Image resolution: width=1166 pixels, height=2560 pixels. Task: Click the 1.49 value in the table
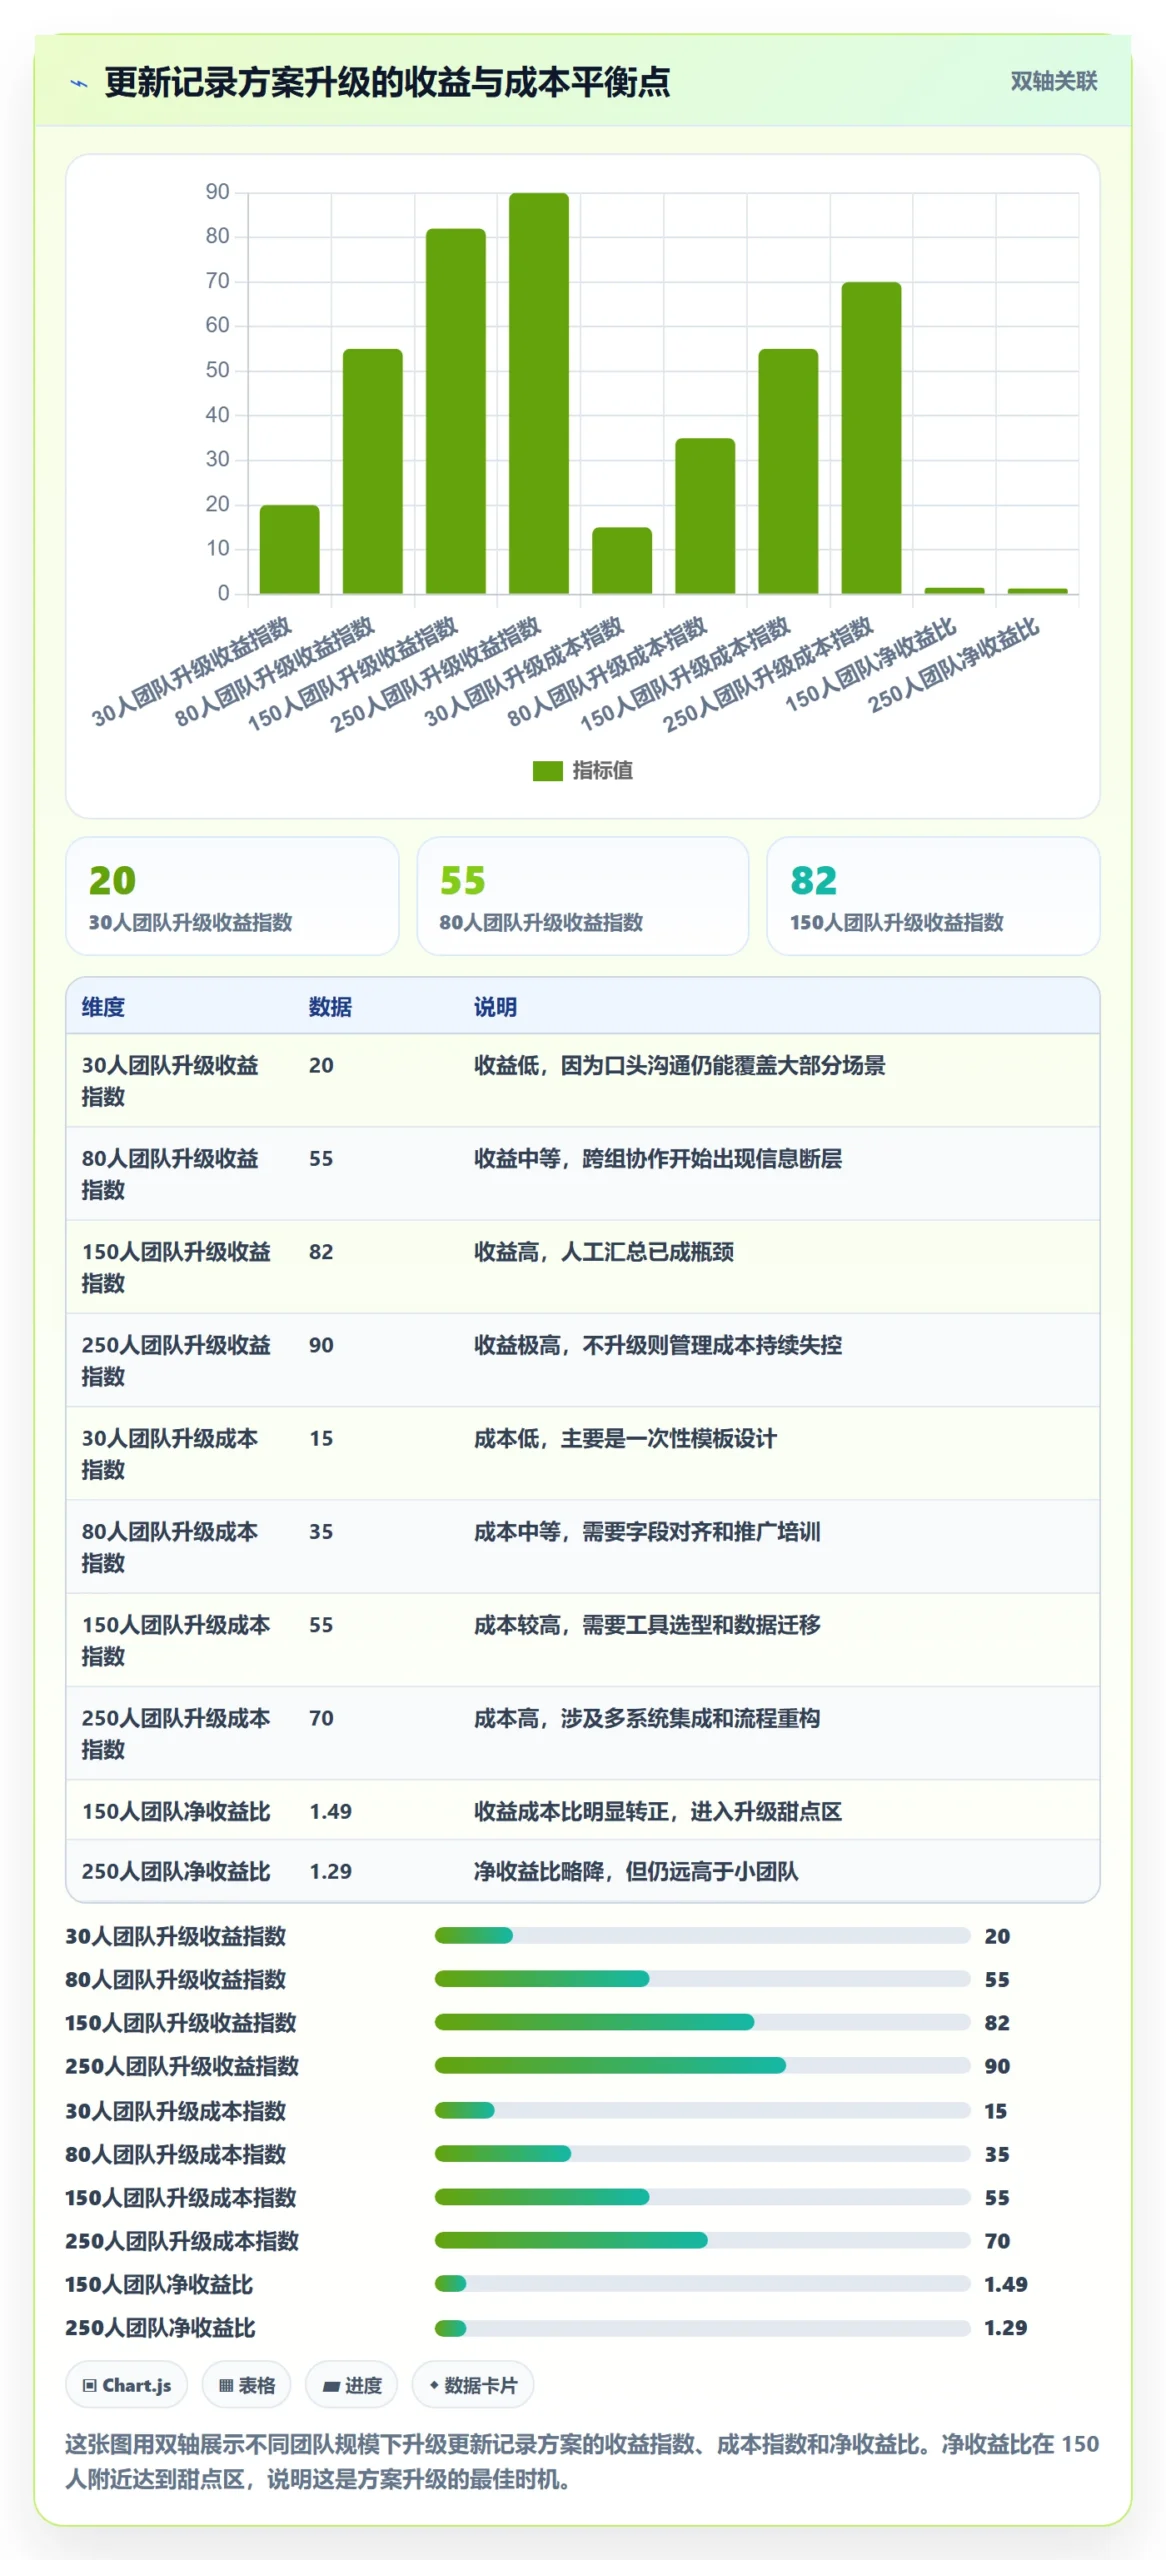point(330,1811)
